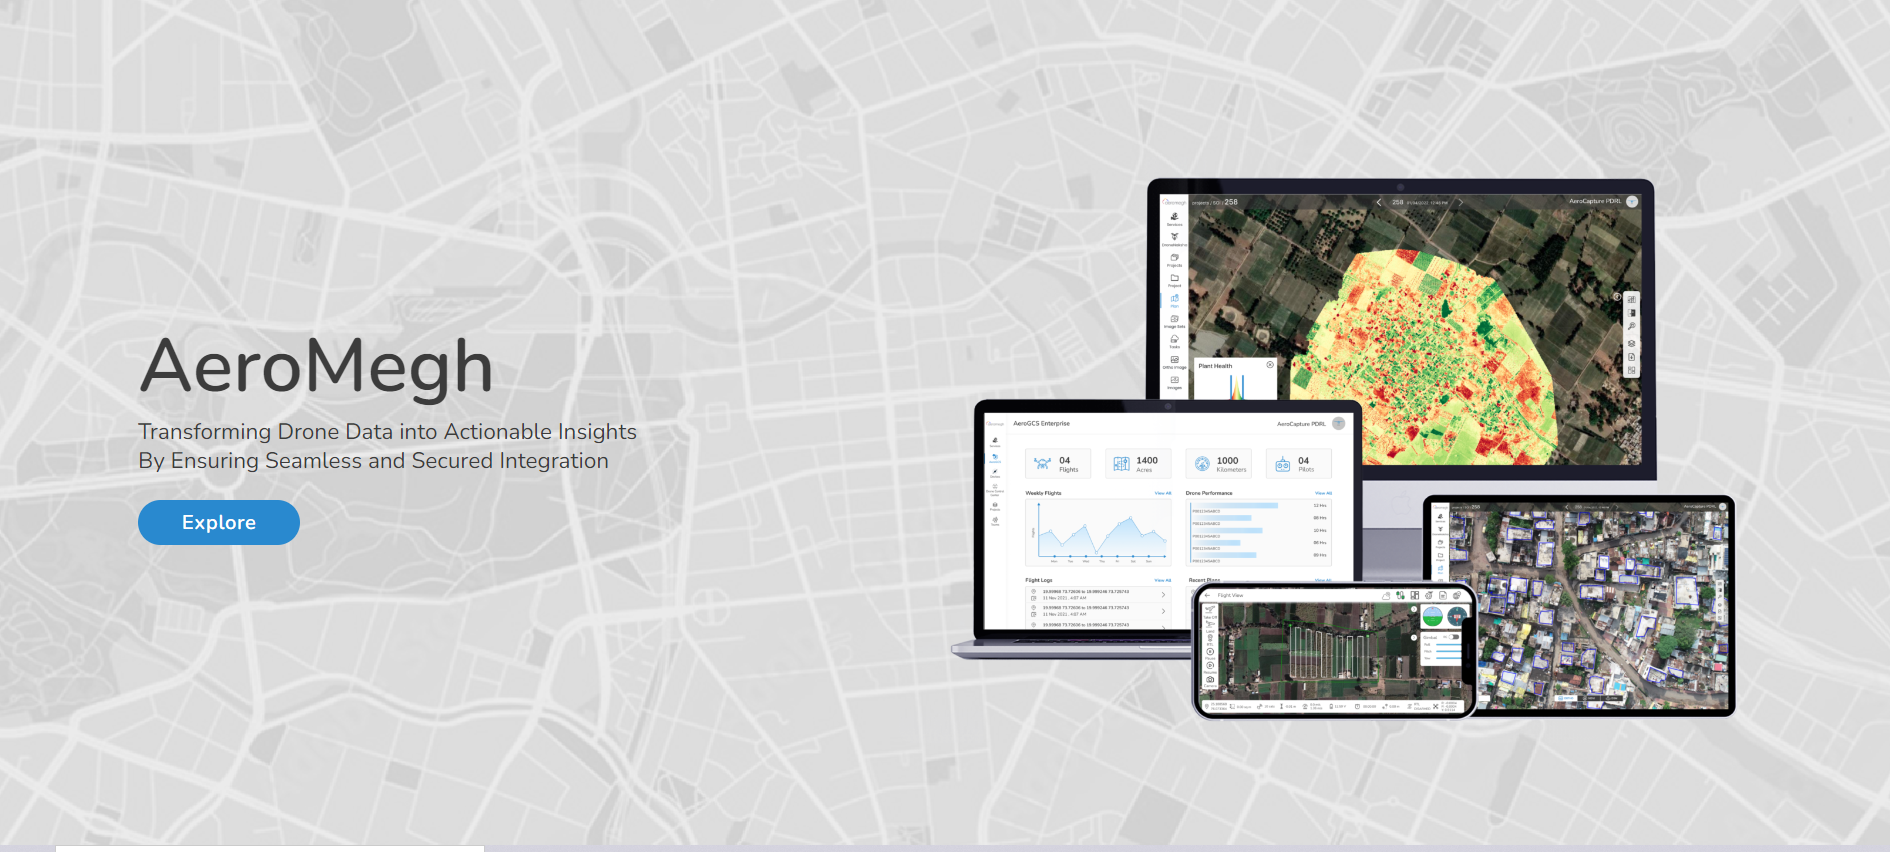Click the Camera icon in phone mockup
Screen dimensions: 1890x852
point(1210,680)
